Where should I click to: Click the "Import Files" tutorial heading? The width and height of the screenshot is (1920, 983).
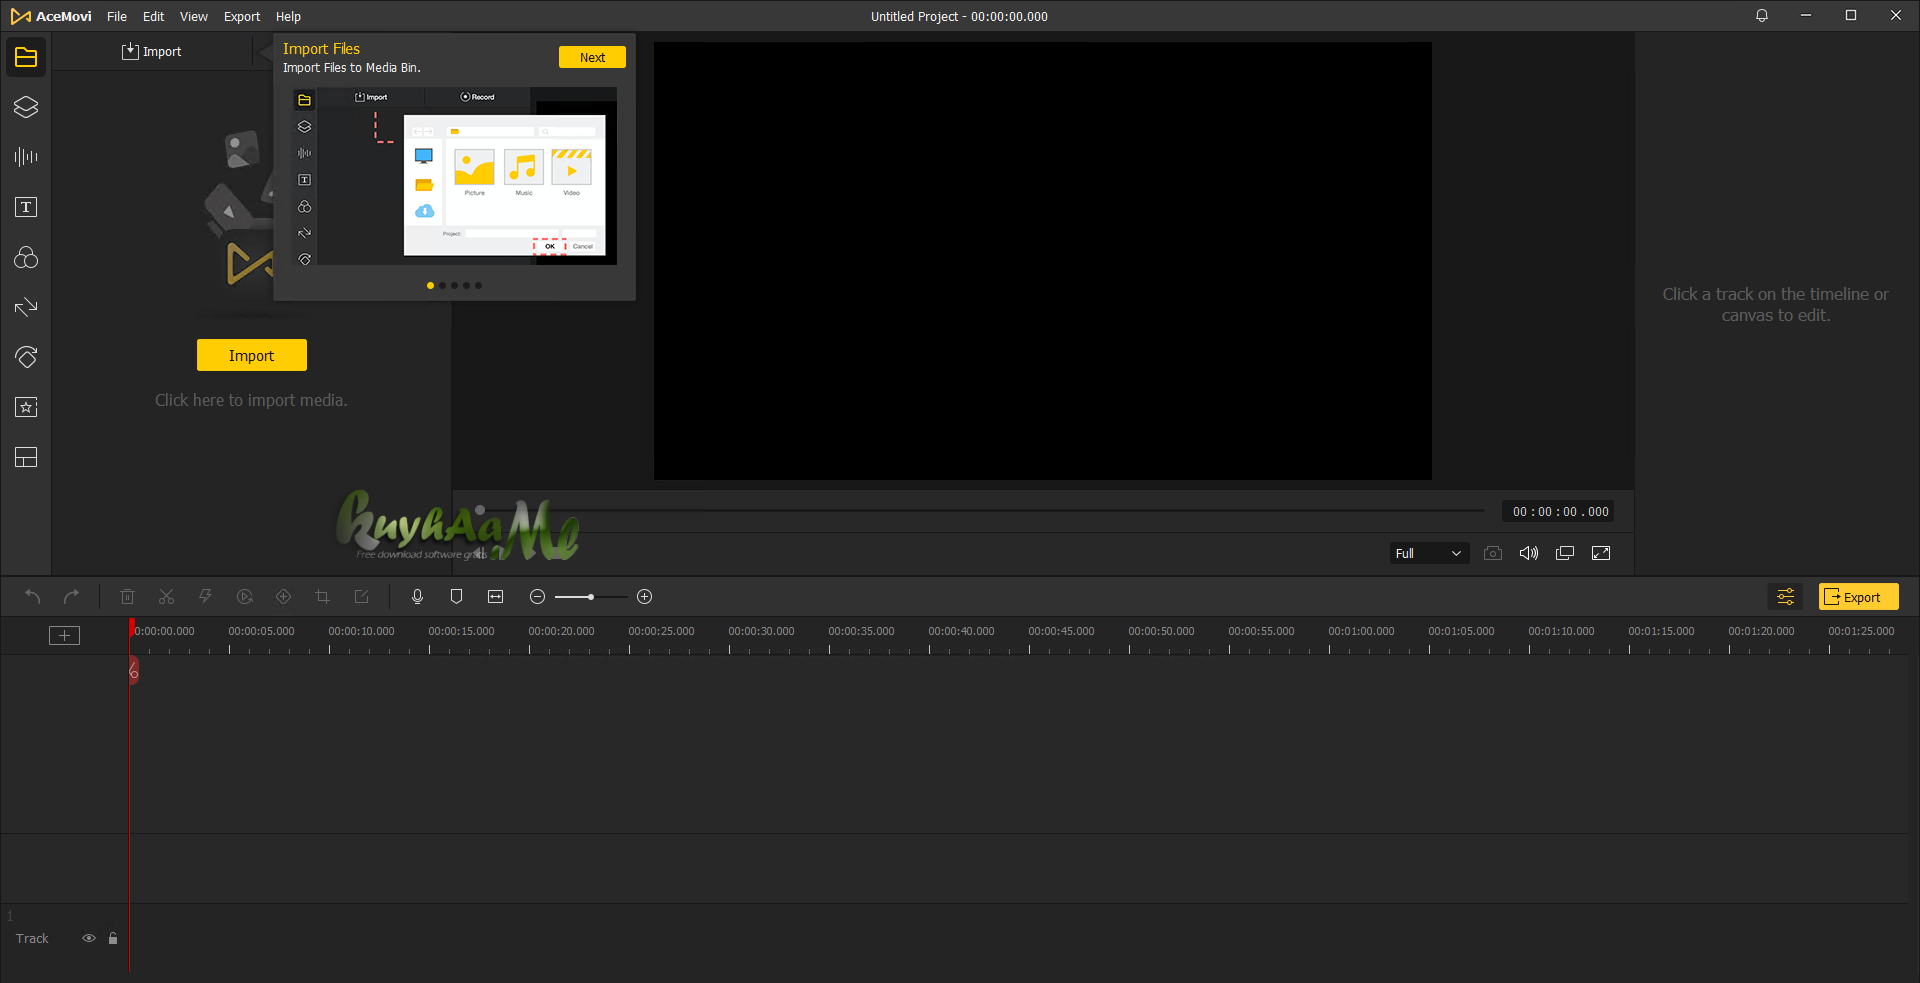click(321, 48)
